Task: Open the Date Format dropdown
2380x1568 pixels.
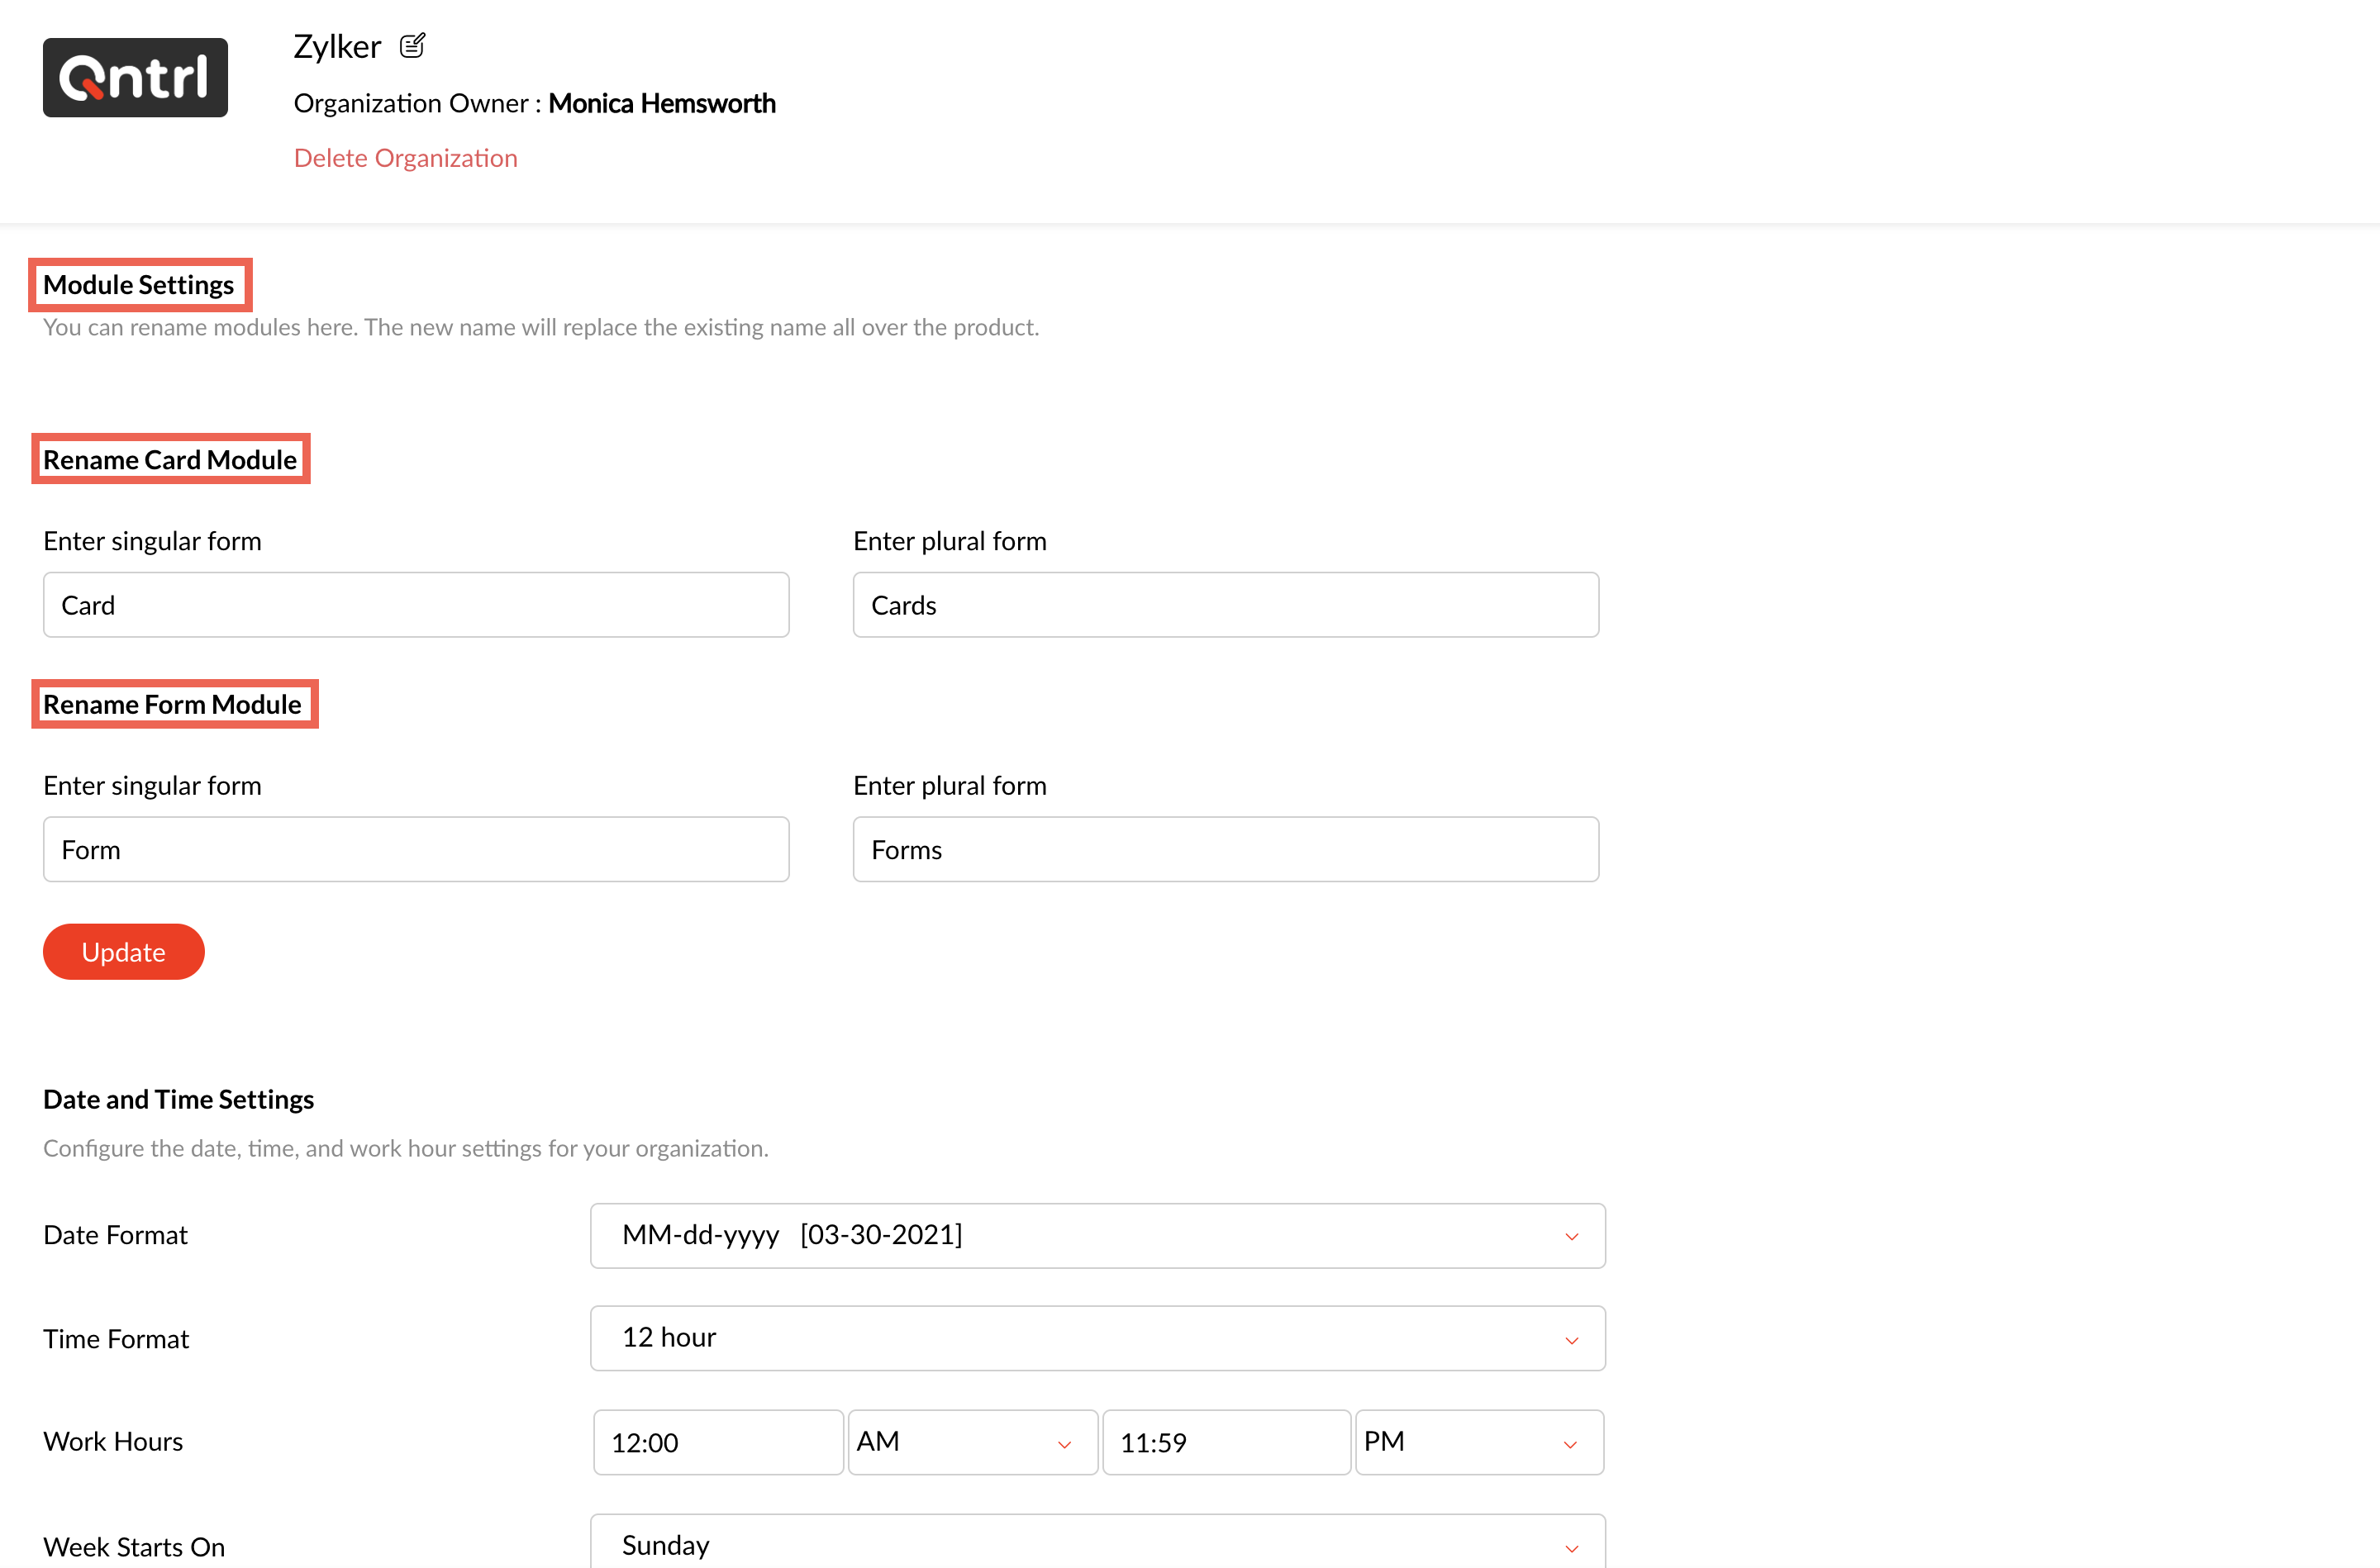Action: click(1097, 1236)
